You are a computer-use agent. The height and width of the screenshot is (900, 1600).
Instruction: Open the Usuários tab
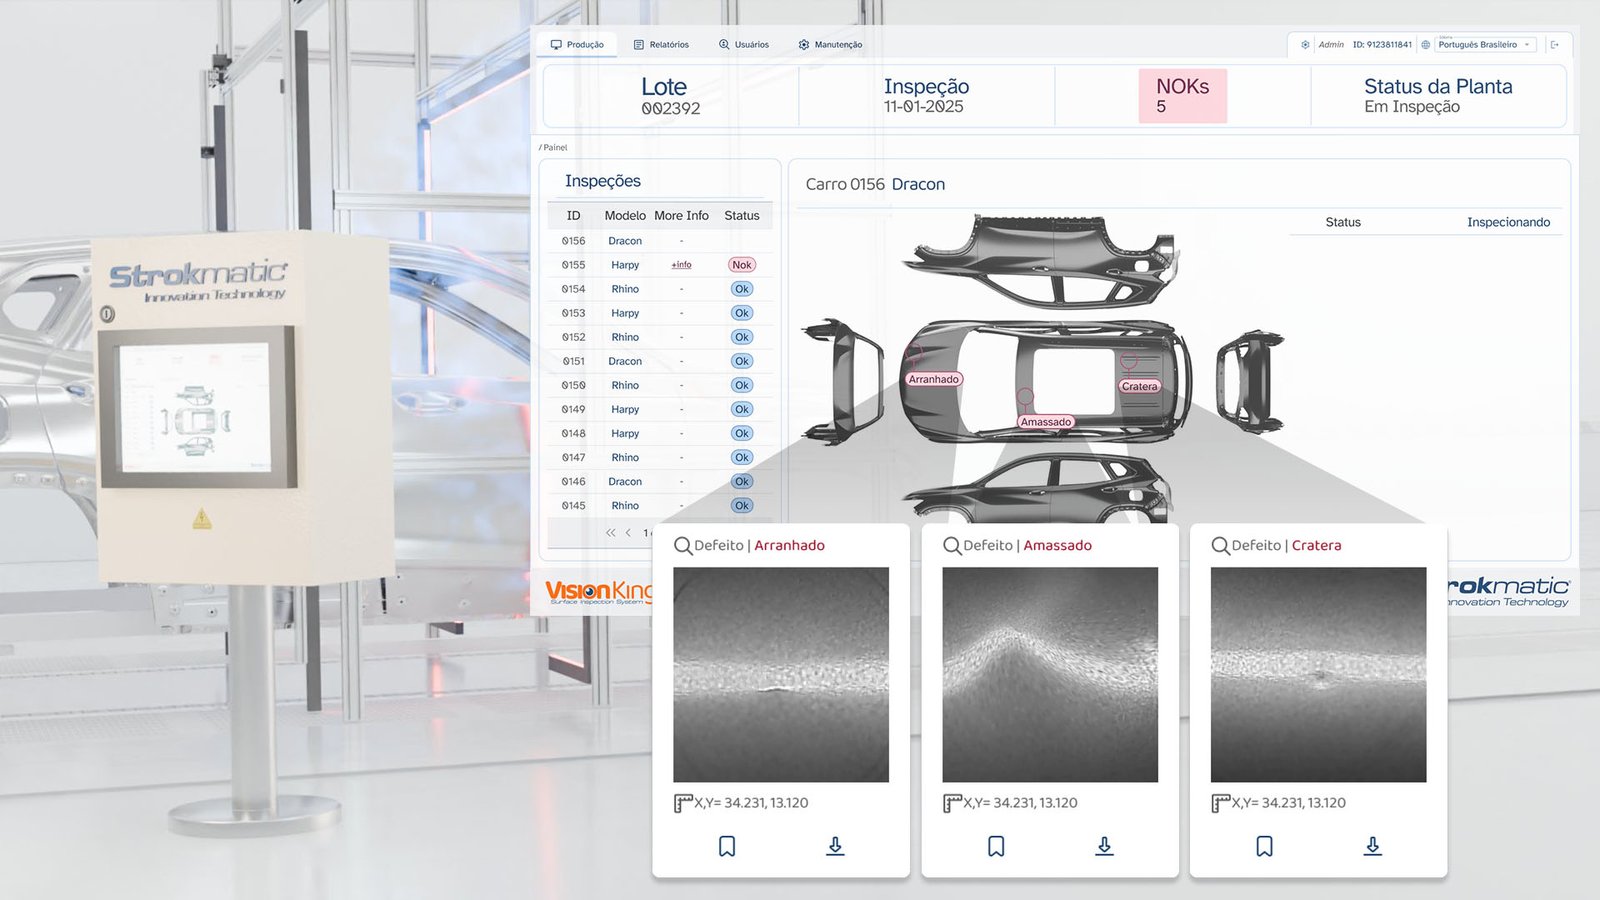point(744,45)
